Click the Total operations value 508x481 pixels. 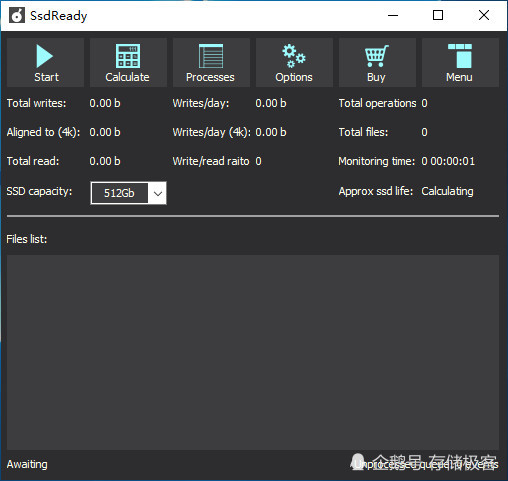pyautogui.click(x=424, y=103)
